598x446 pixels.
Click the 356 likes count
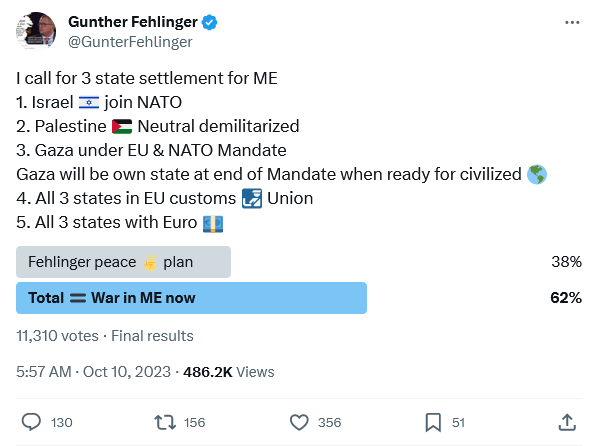point(330,423)
